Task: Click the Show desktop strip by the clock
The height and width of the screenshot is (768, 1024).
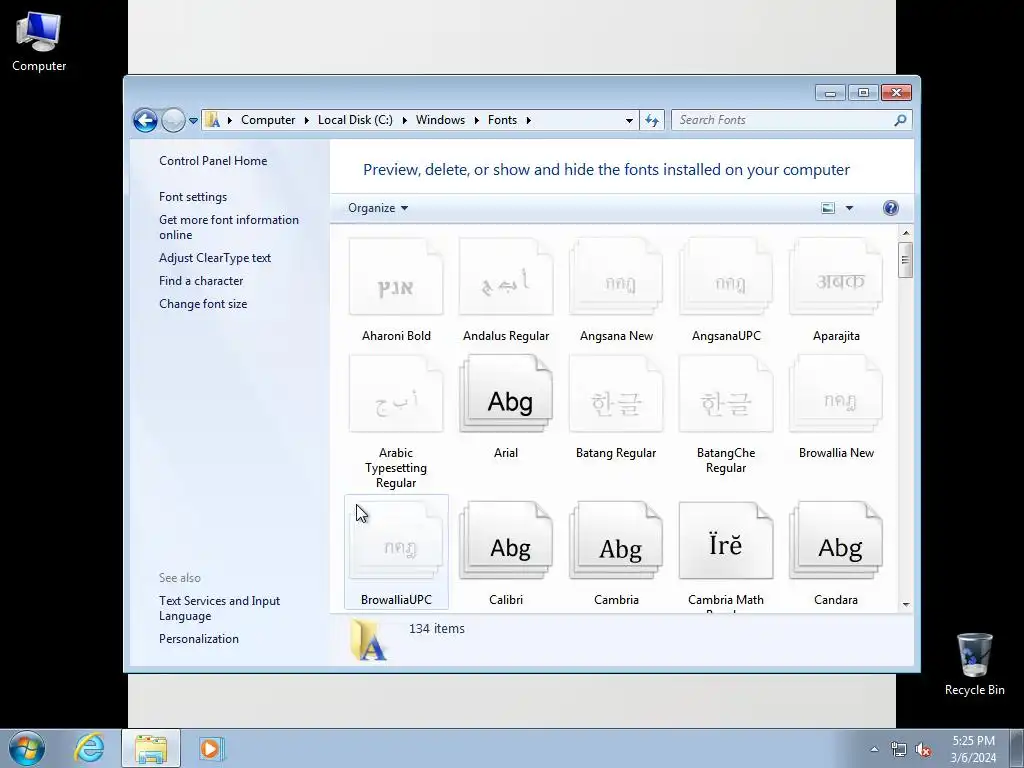Action: click(1017, 748)
